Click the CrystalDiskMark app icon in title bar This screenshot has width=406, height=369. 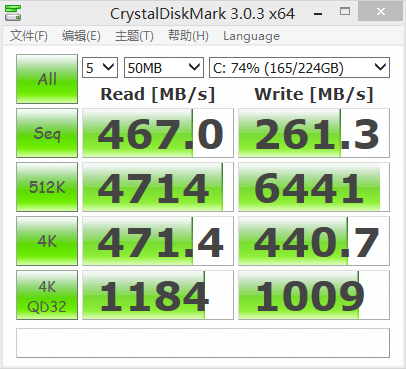pyautogui.click(x=13, y=13)
